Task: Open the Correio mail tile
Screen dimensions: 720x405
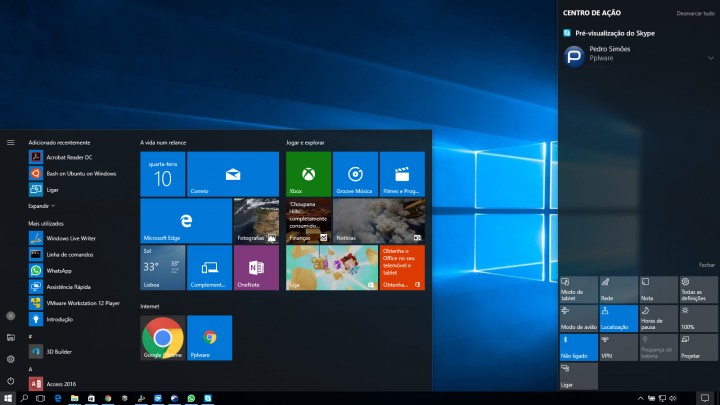Action: click(232, 174)
